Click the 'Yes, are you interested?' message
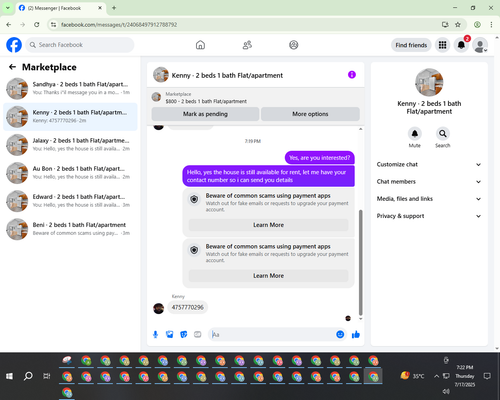Image resolution: width=500 pixels, height=400 pixels. pyautogui.click(x=320, y=158)
